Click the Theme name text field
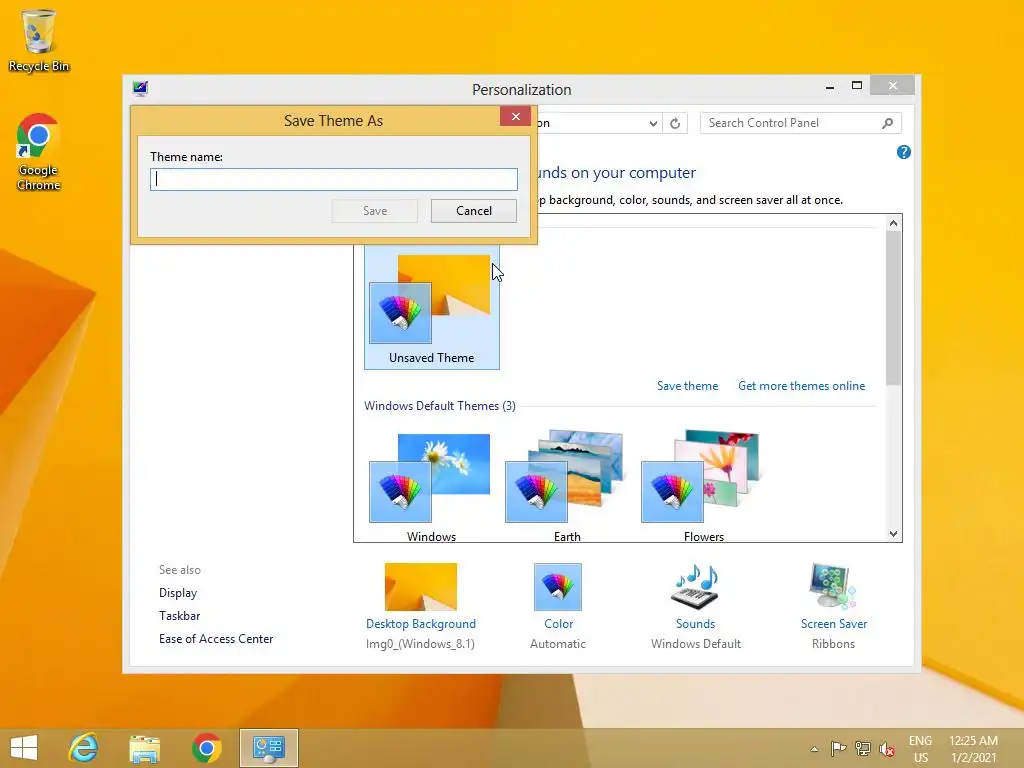The height and width of the screenshot is (768, 1024). point(334,180)
